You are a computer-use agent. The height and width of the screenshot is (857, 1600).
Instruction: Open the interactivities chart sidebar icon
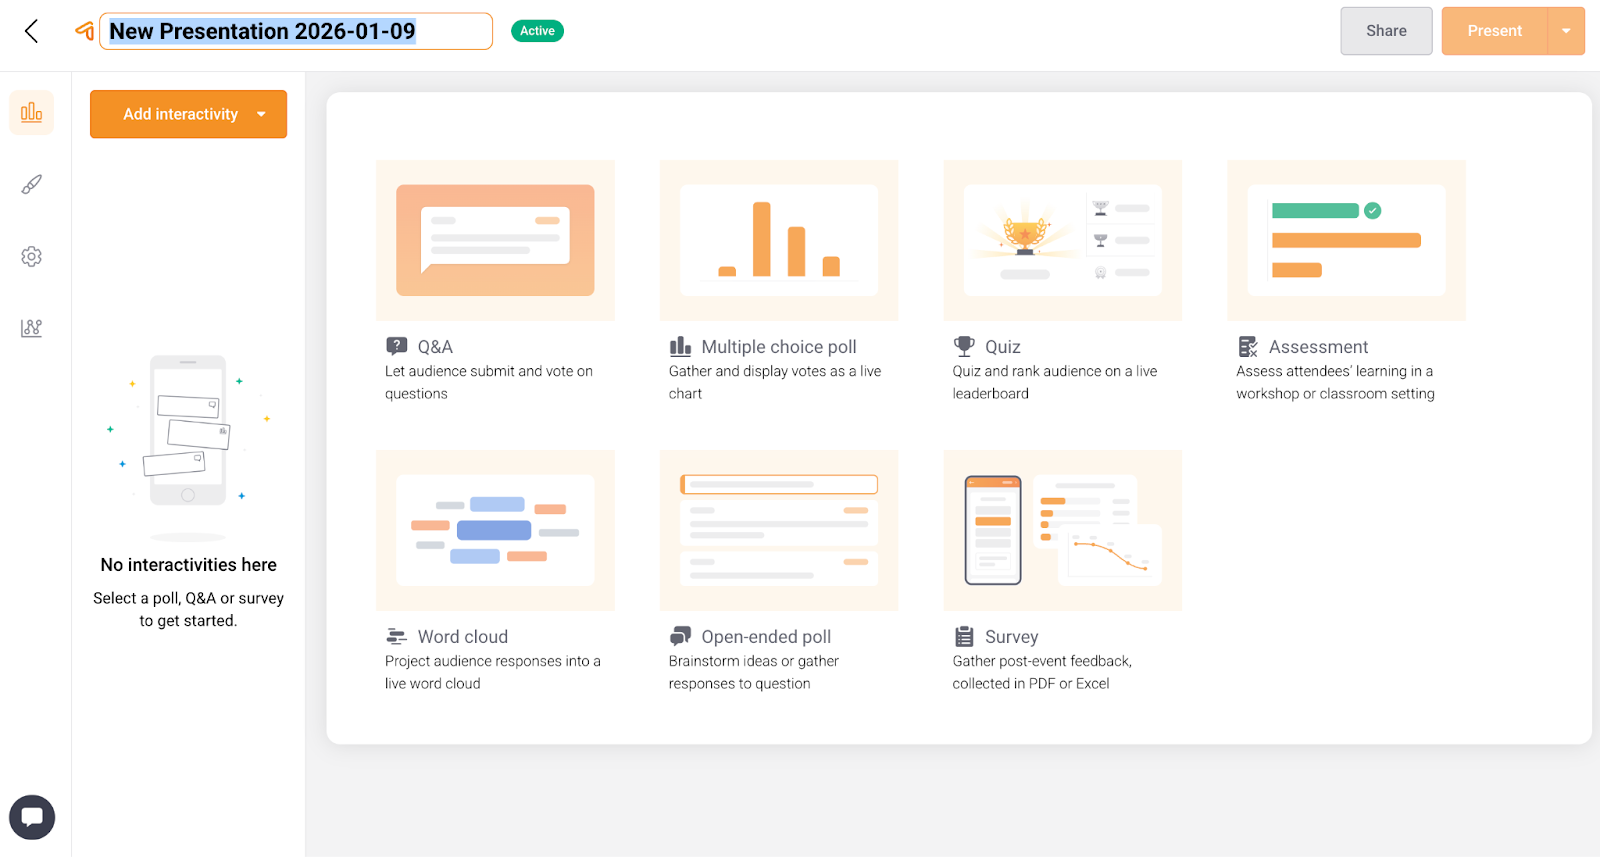pos(32,112)
